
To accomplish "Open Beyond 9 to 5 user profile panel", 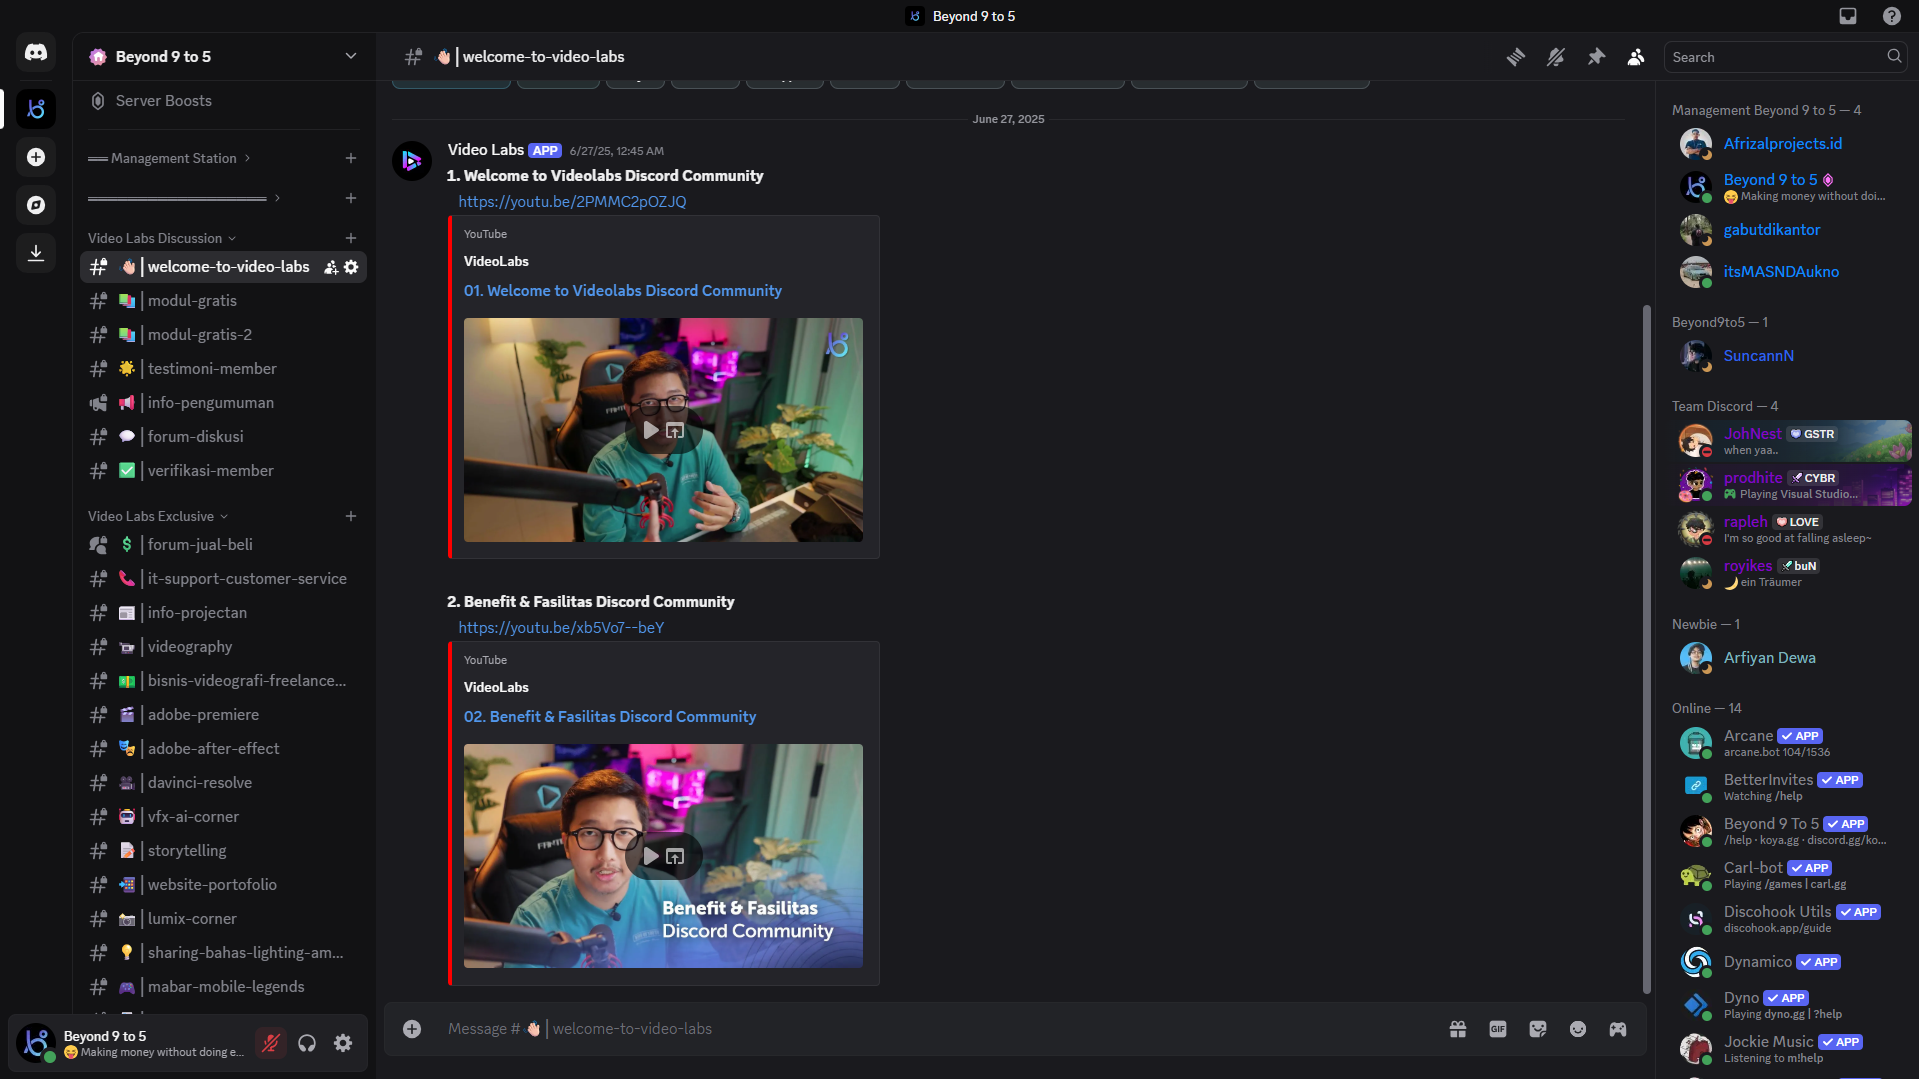I will tap(130, 1043).
